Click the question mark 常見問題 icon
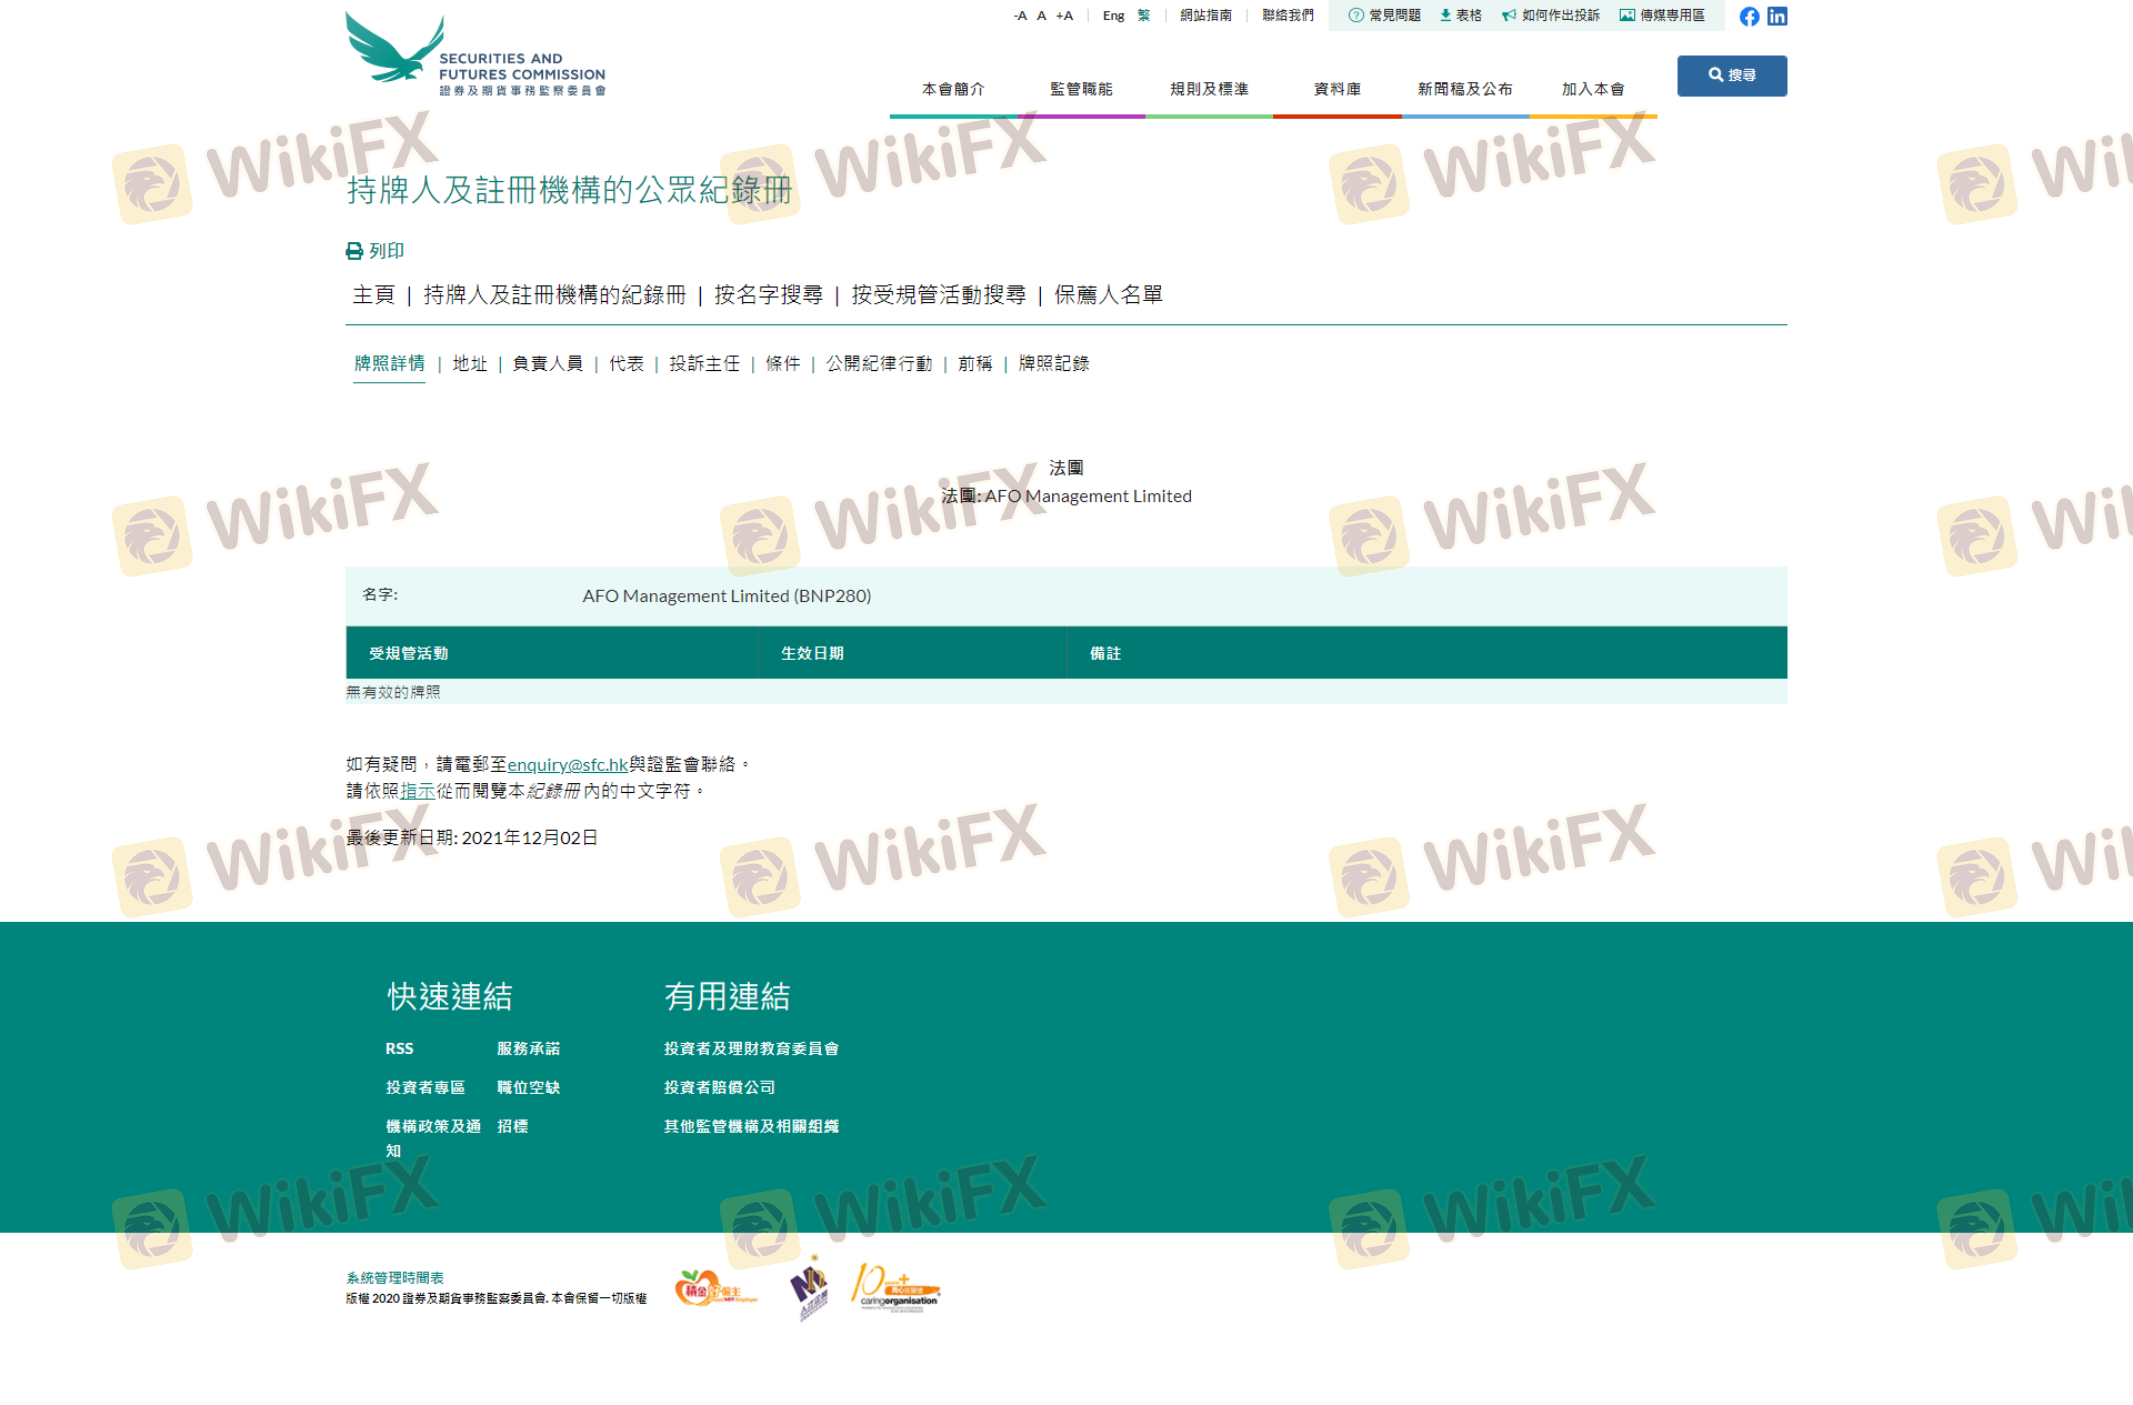Screen dimensions: 2133x1405 coord(1356,15)
